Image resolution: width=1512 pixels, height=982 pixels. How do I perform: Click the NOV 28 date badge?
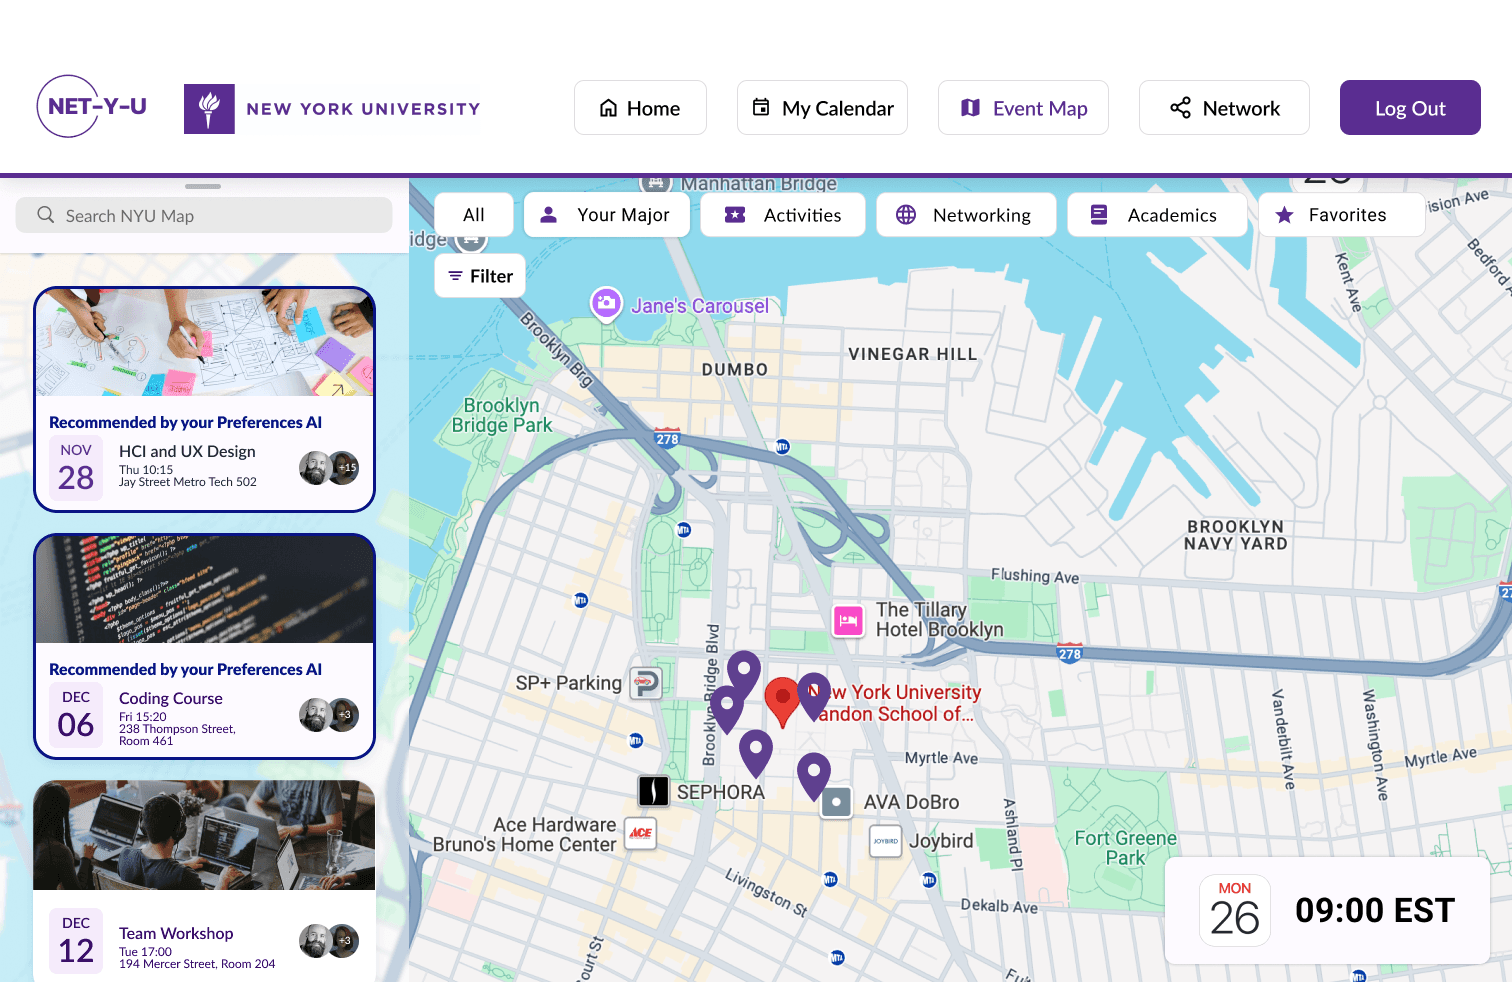click(76, 468)
